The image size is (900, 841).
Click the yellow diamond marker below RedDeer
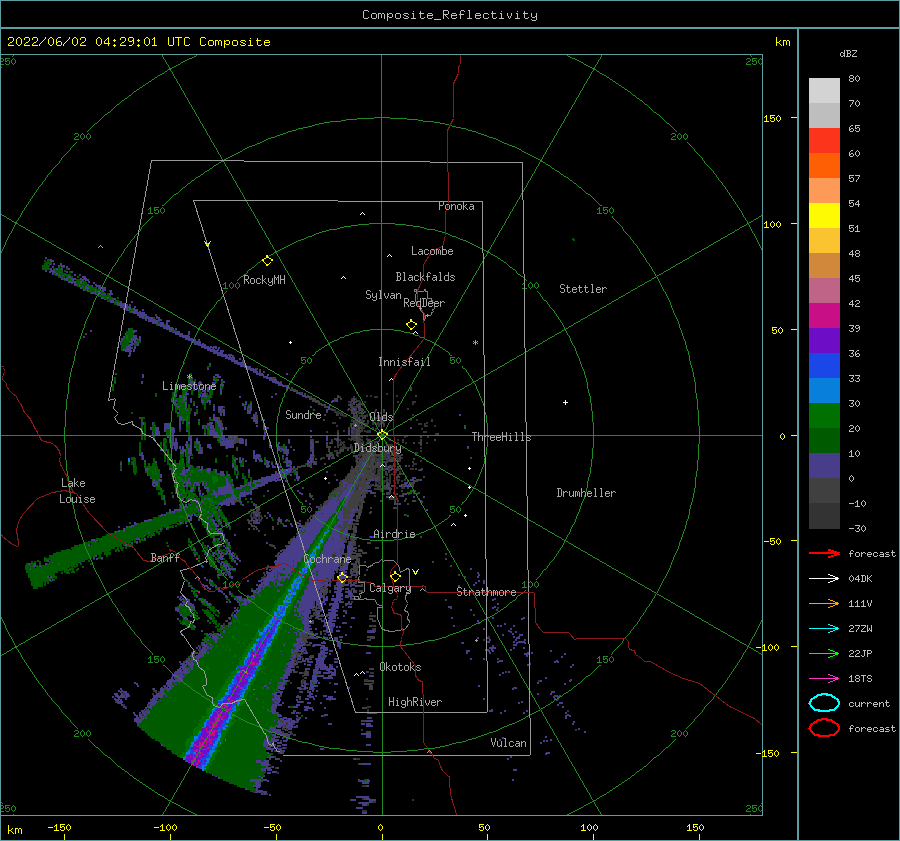pos(411,324)
